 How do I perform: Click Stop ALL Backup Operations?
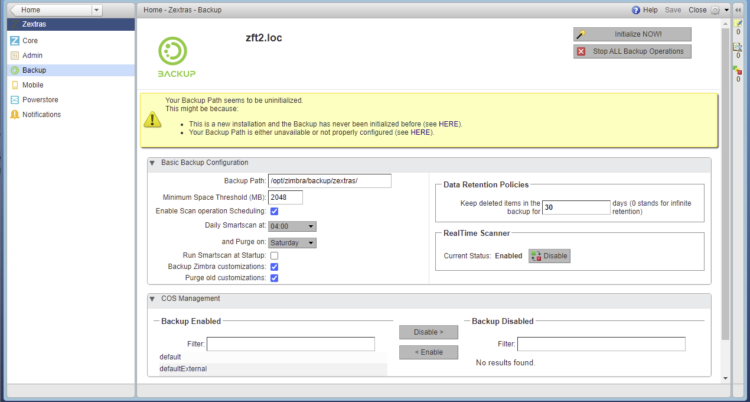(632, 51)
